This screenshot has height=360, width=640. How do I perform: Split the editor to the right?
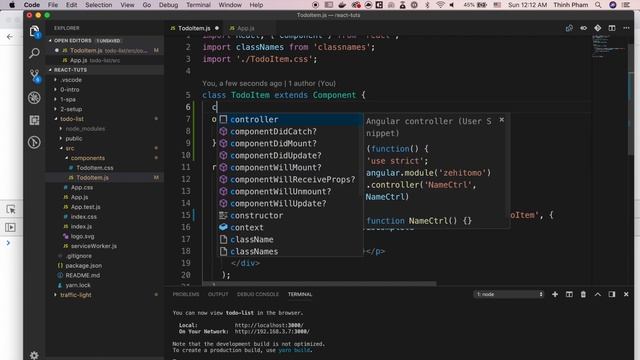click(x=612, y=28)
